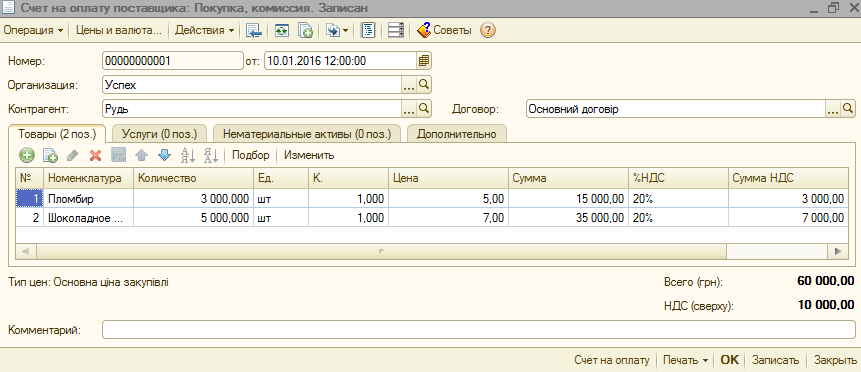Click the Контрагент field with Рудь
Screen dimensions: 861x372
tap(252, 109)
